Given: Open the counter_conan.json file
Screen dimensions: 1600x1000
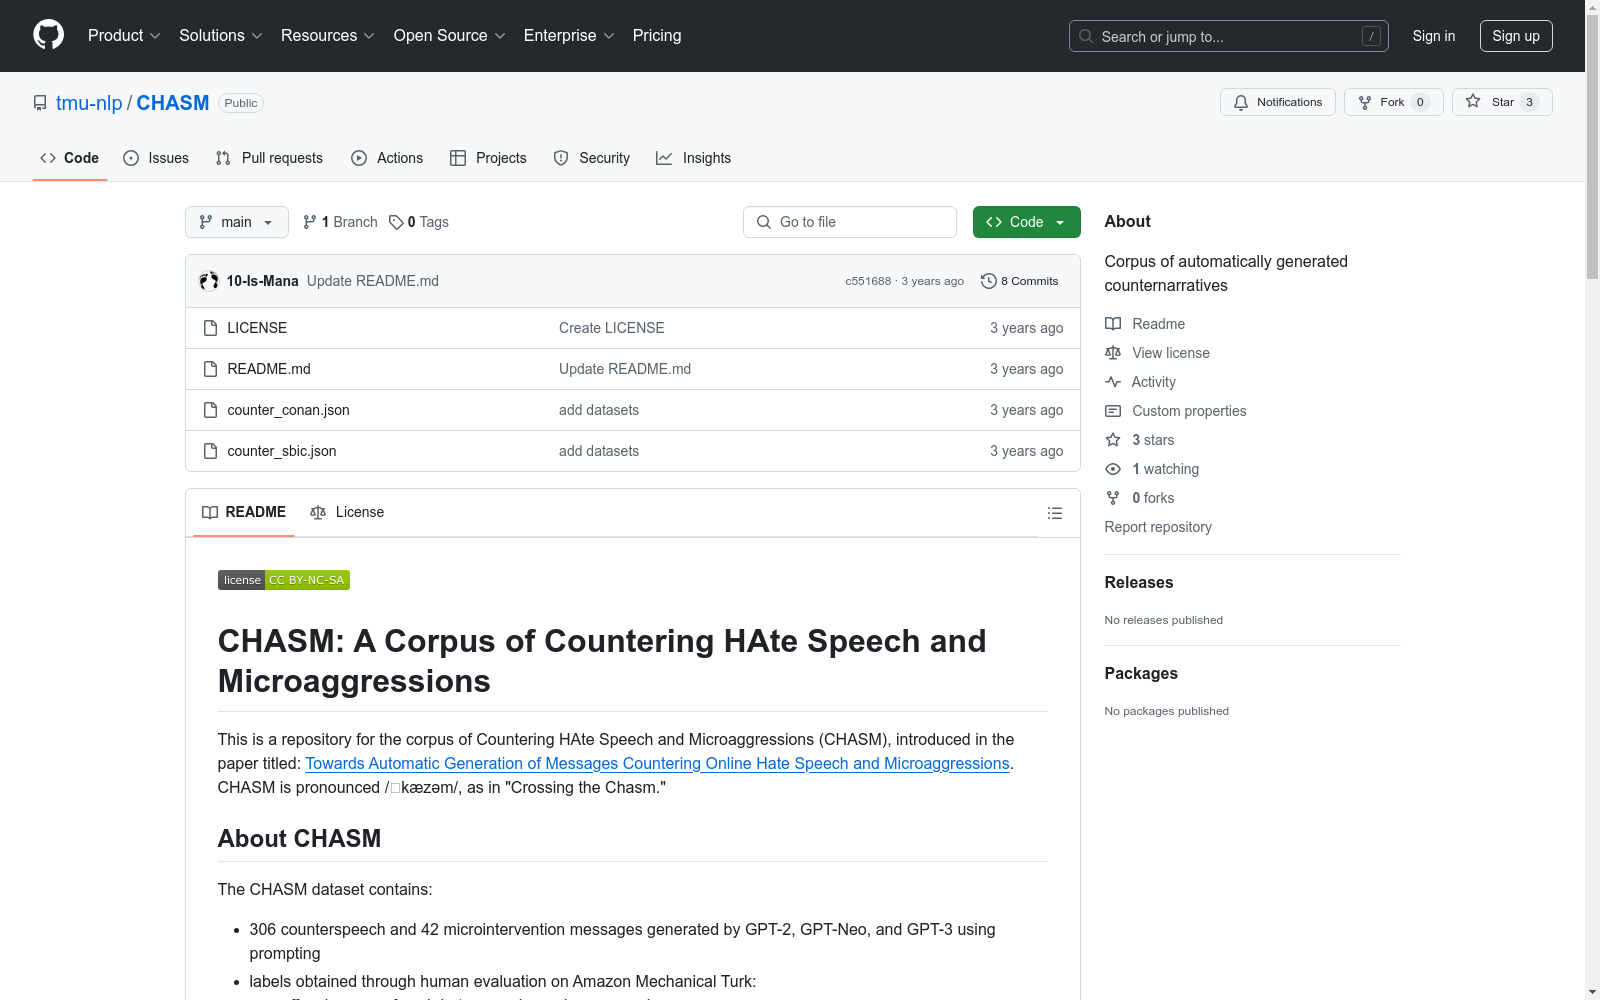Looking at the screenshot, I should tap(288, 410).
